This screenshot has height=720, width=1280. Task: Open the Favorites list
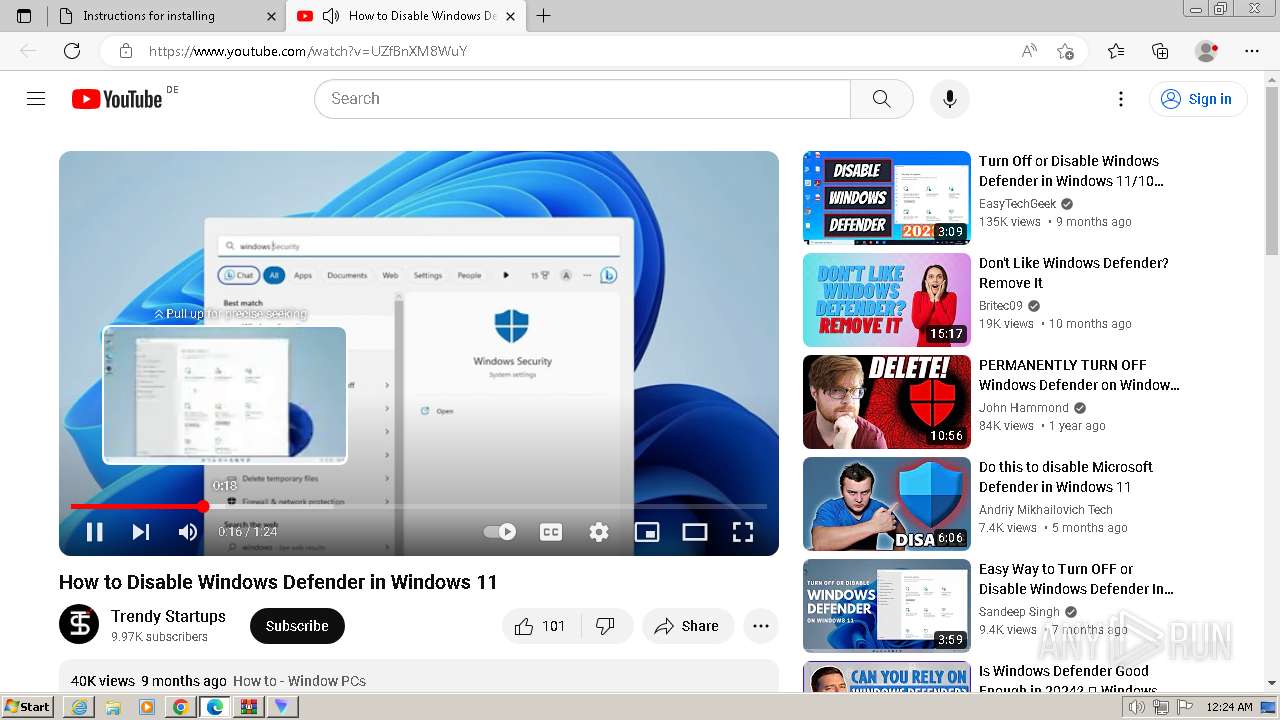point(1116,51)
